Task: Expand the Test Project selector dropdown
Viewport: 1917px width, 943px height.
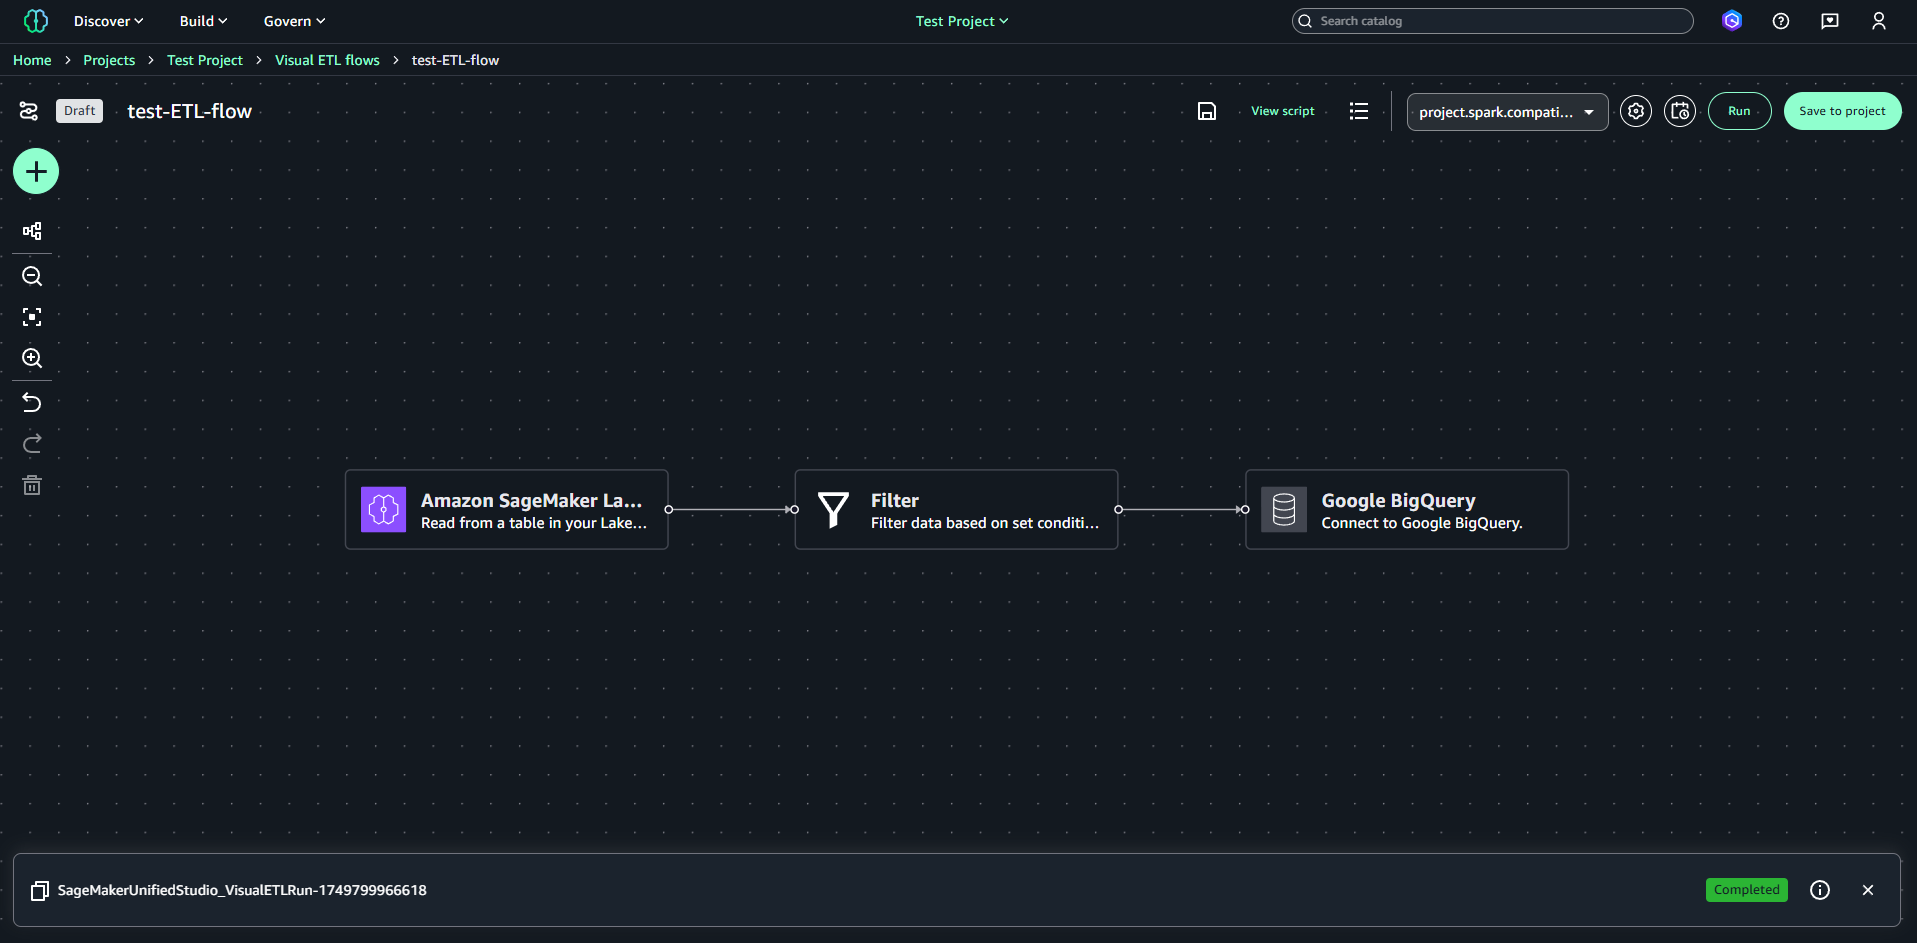Action: 962,21
